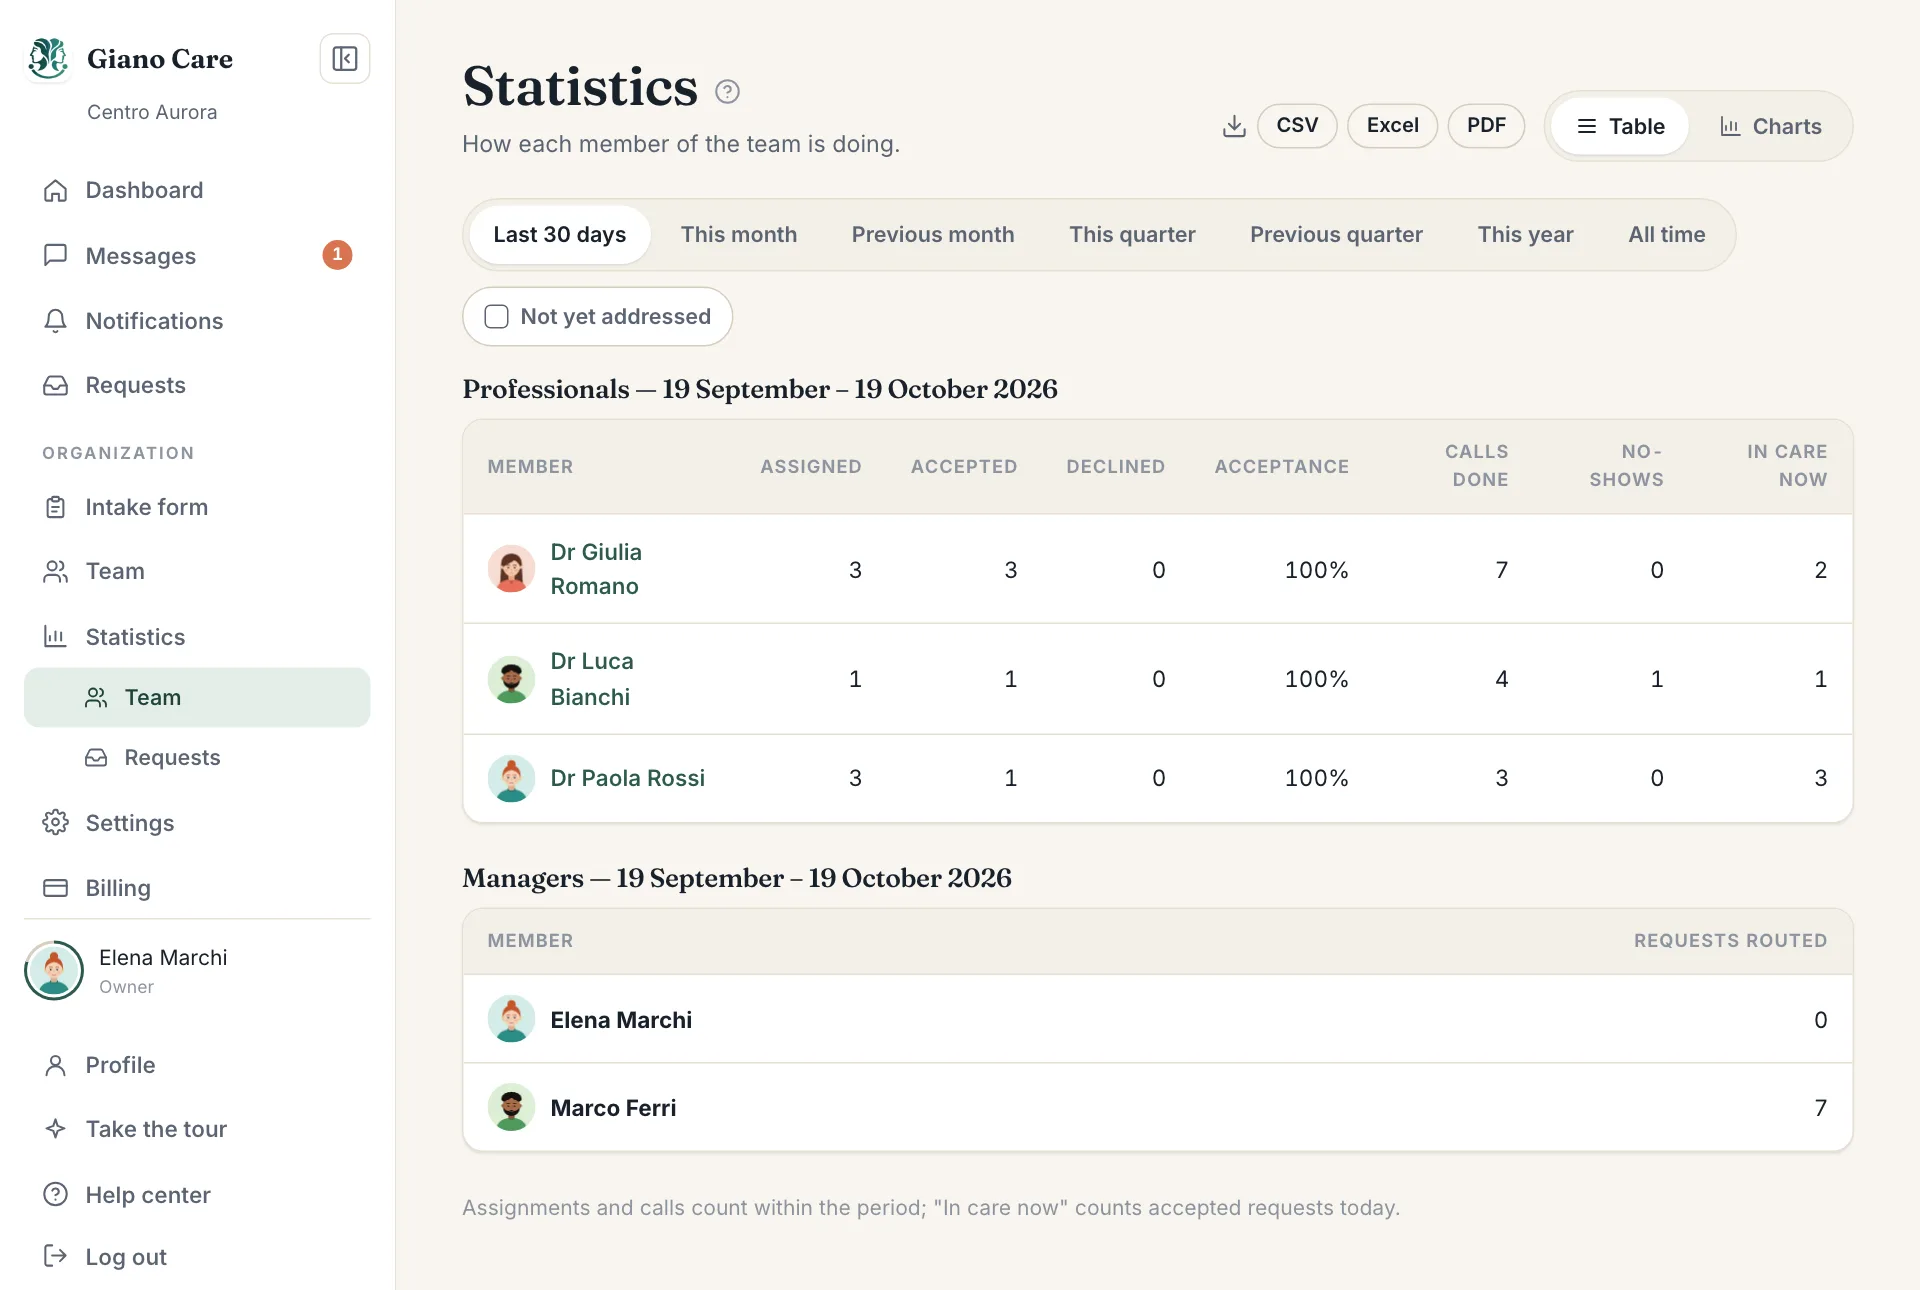Click the unread messages badge
This screenshot has height=1290, width=1920.
click(337, 255)
